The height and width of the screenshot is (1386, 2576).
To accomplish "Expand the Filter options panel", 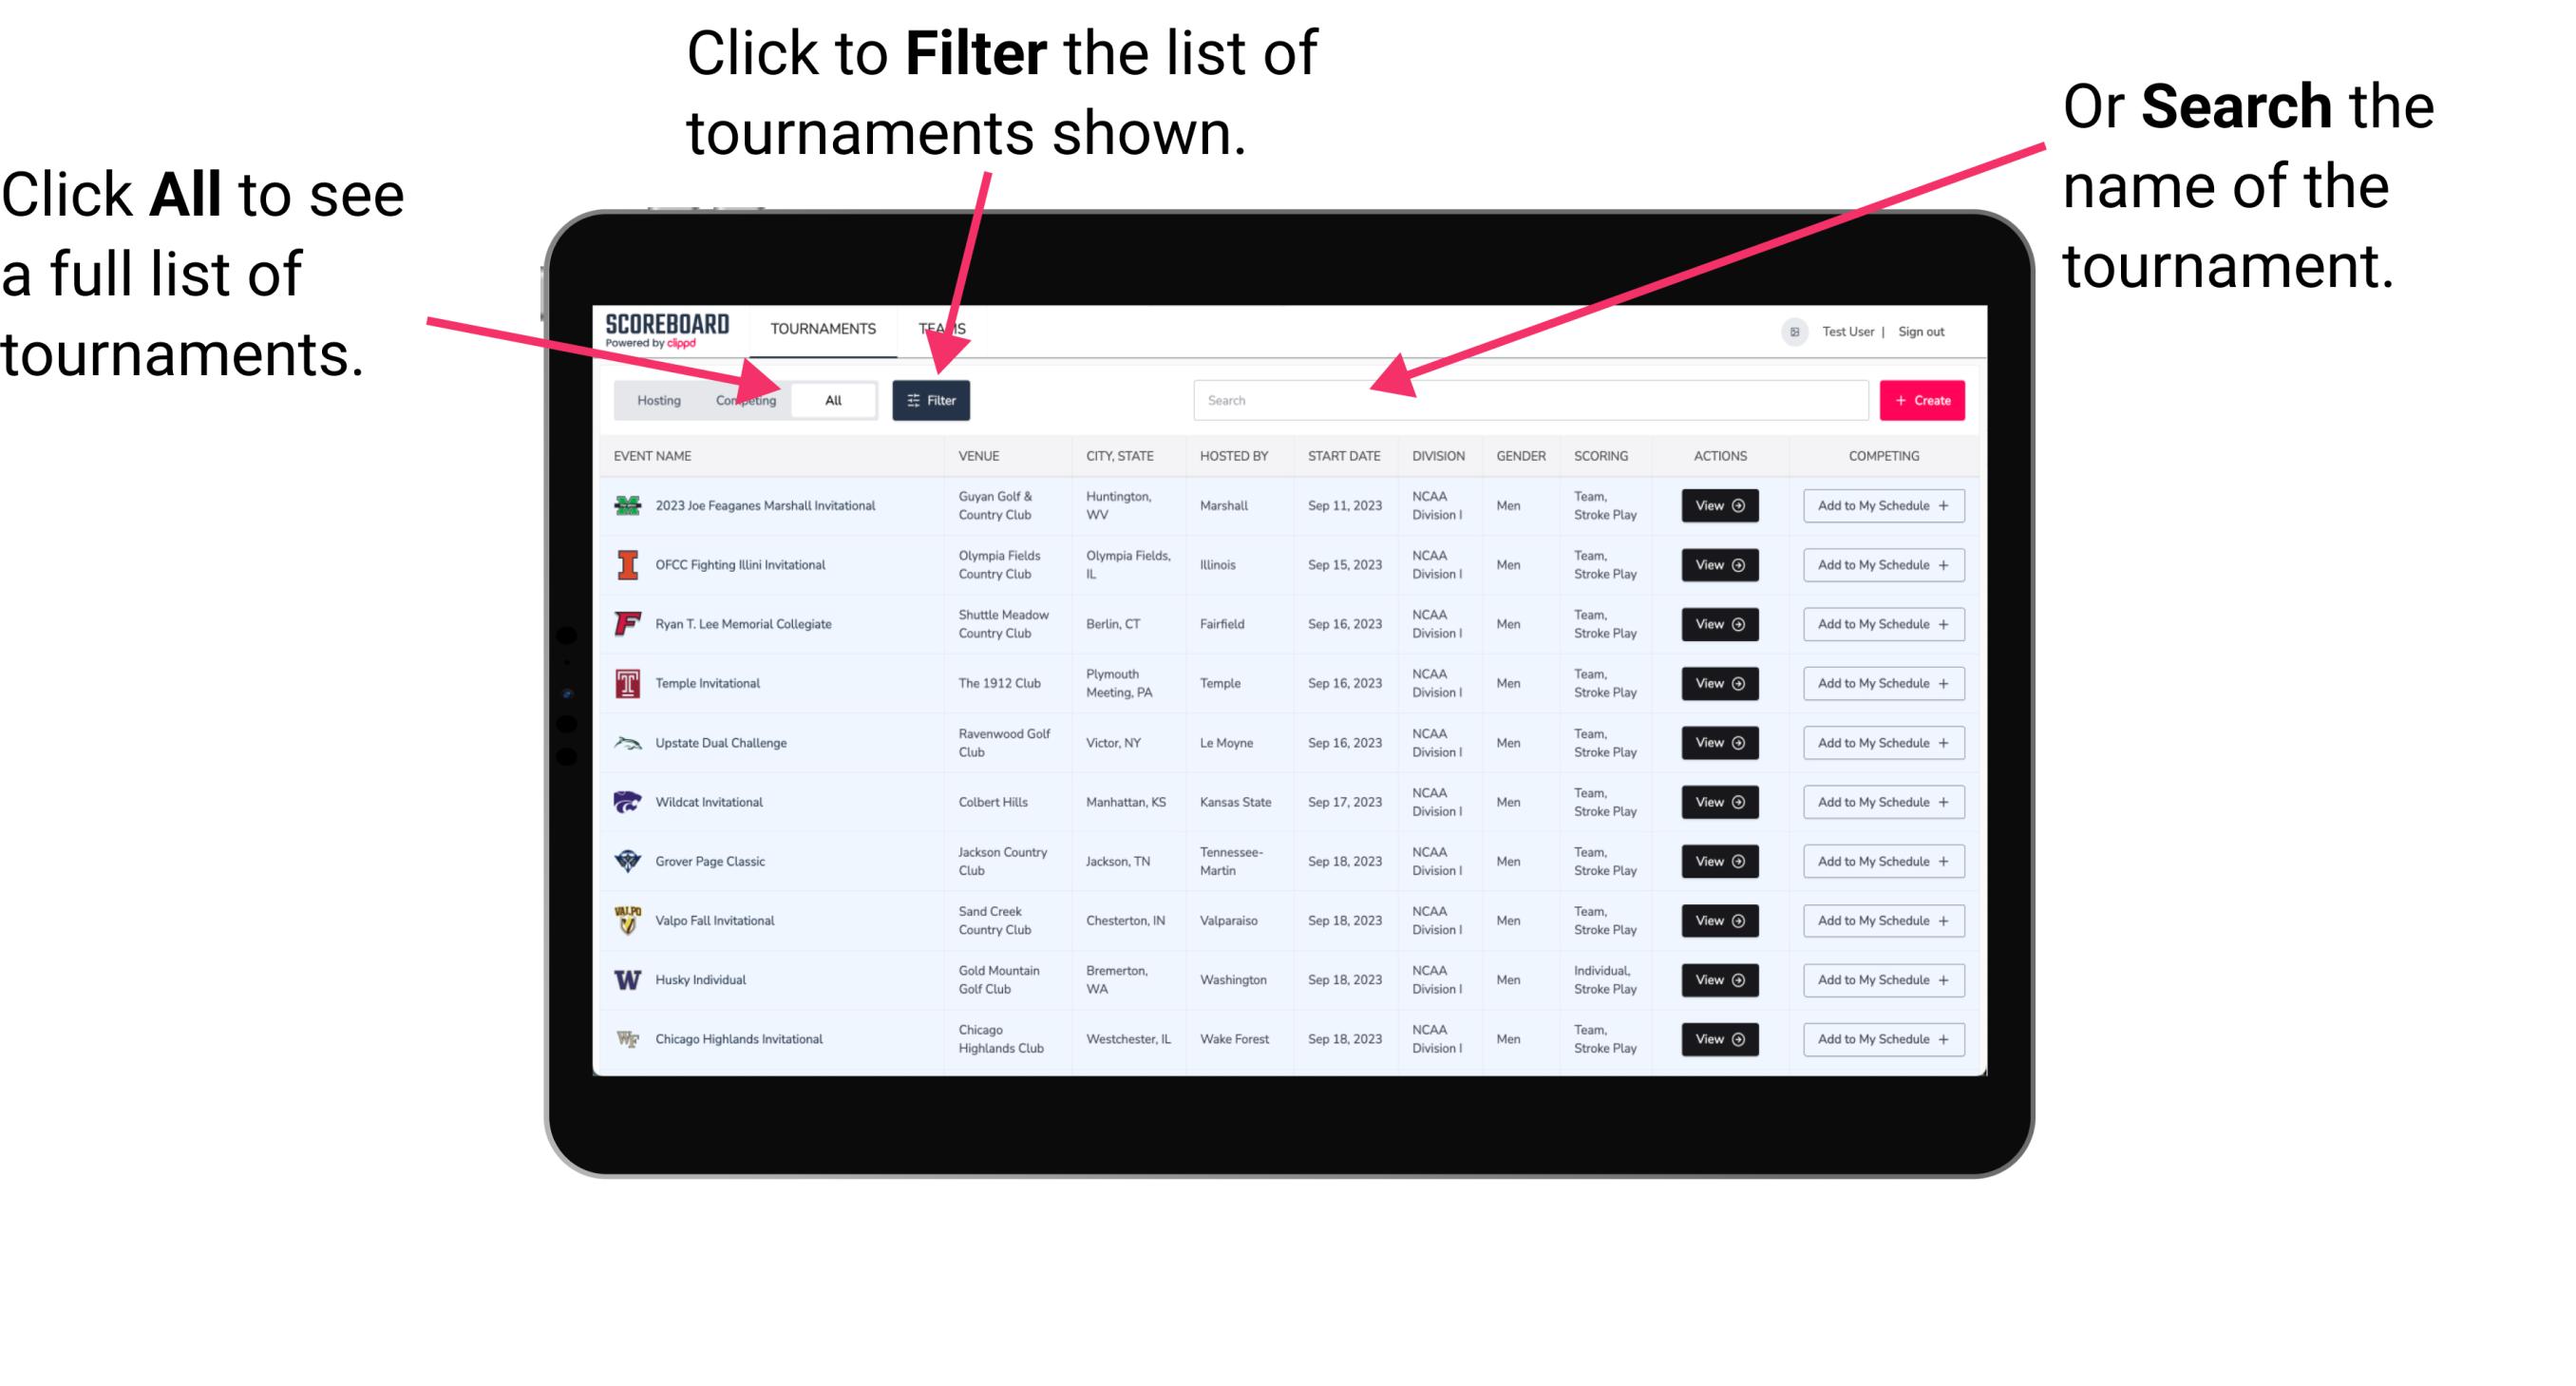I will coord(933,399).
